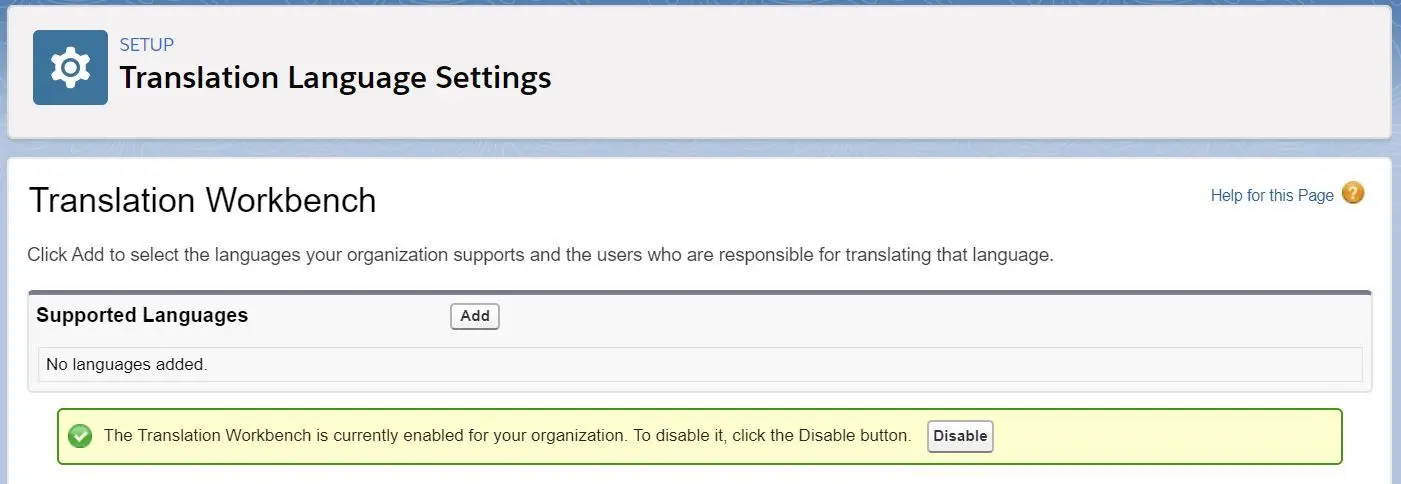Click the green checkmark status icon
This screenshot has height=484, width=1401.
coord(80,436)
